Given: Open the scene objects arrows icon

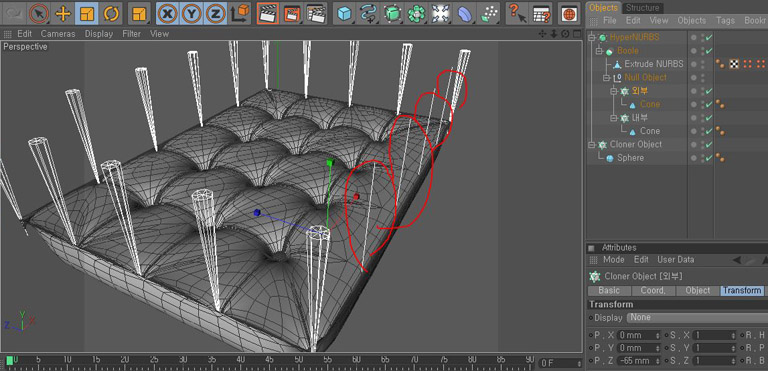Looking at the screenshot, I should [440, 13].
